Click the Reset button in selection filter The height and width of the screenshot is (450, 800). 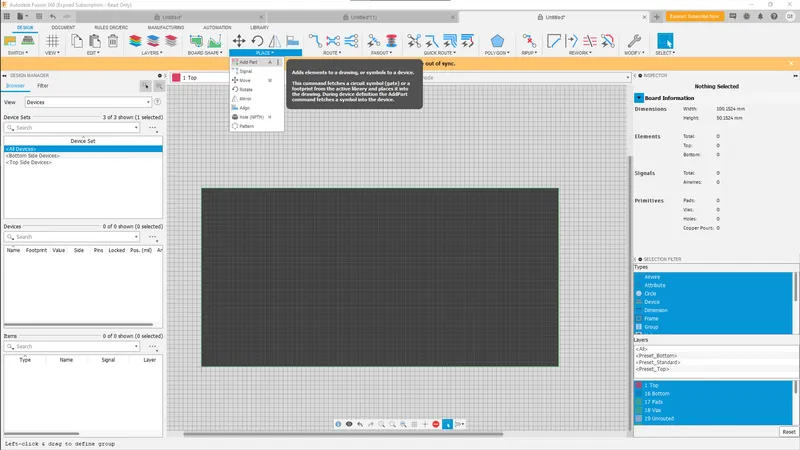[789, 432]
